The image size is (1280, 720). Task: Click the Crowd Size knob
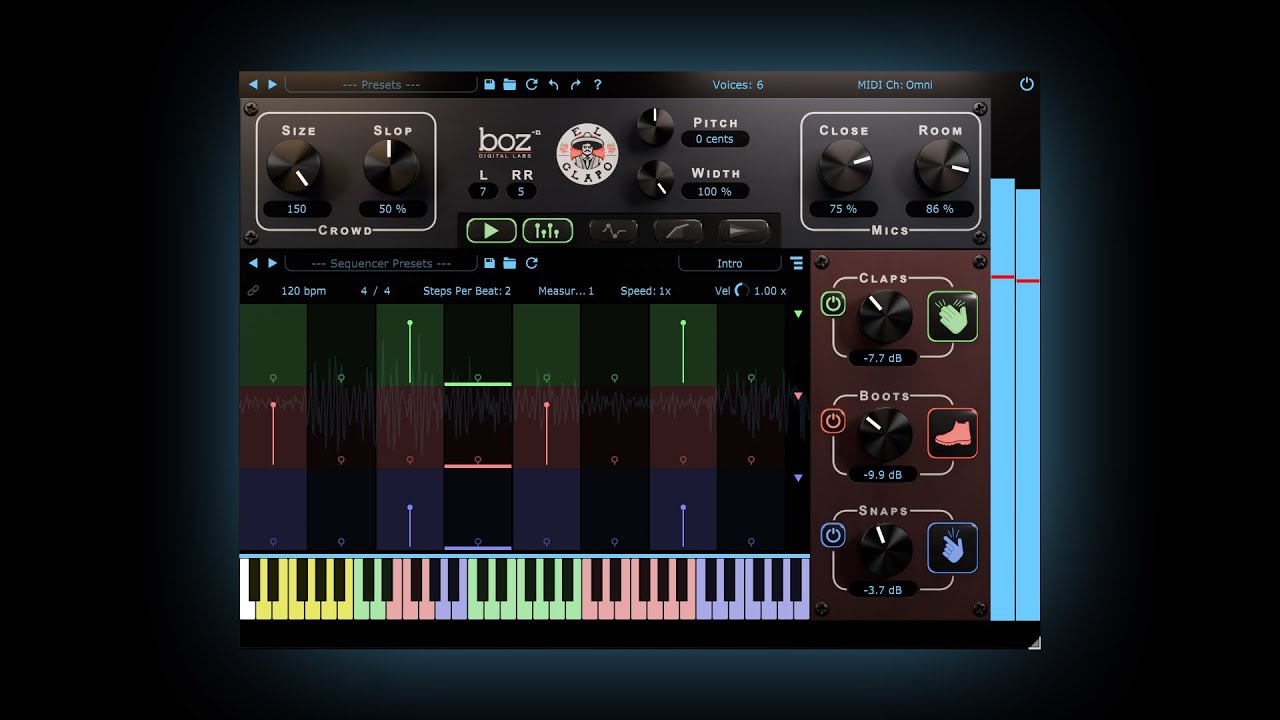click(x=294, y=166)
